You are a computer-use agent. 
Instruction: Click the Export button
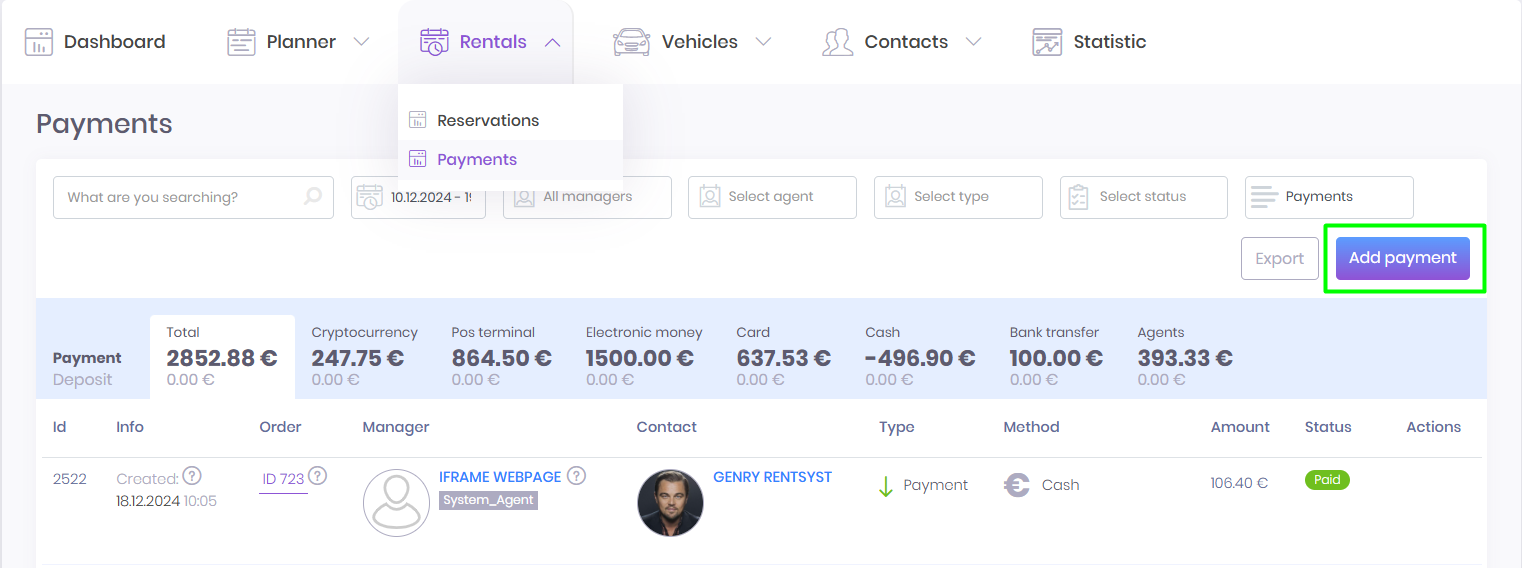1279,258
